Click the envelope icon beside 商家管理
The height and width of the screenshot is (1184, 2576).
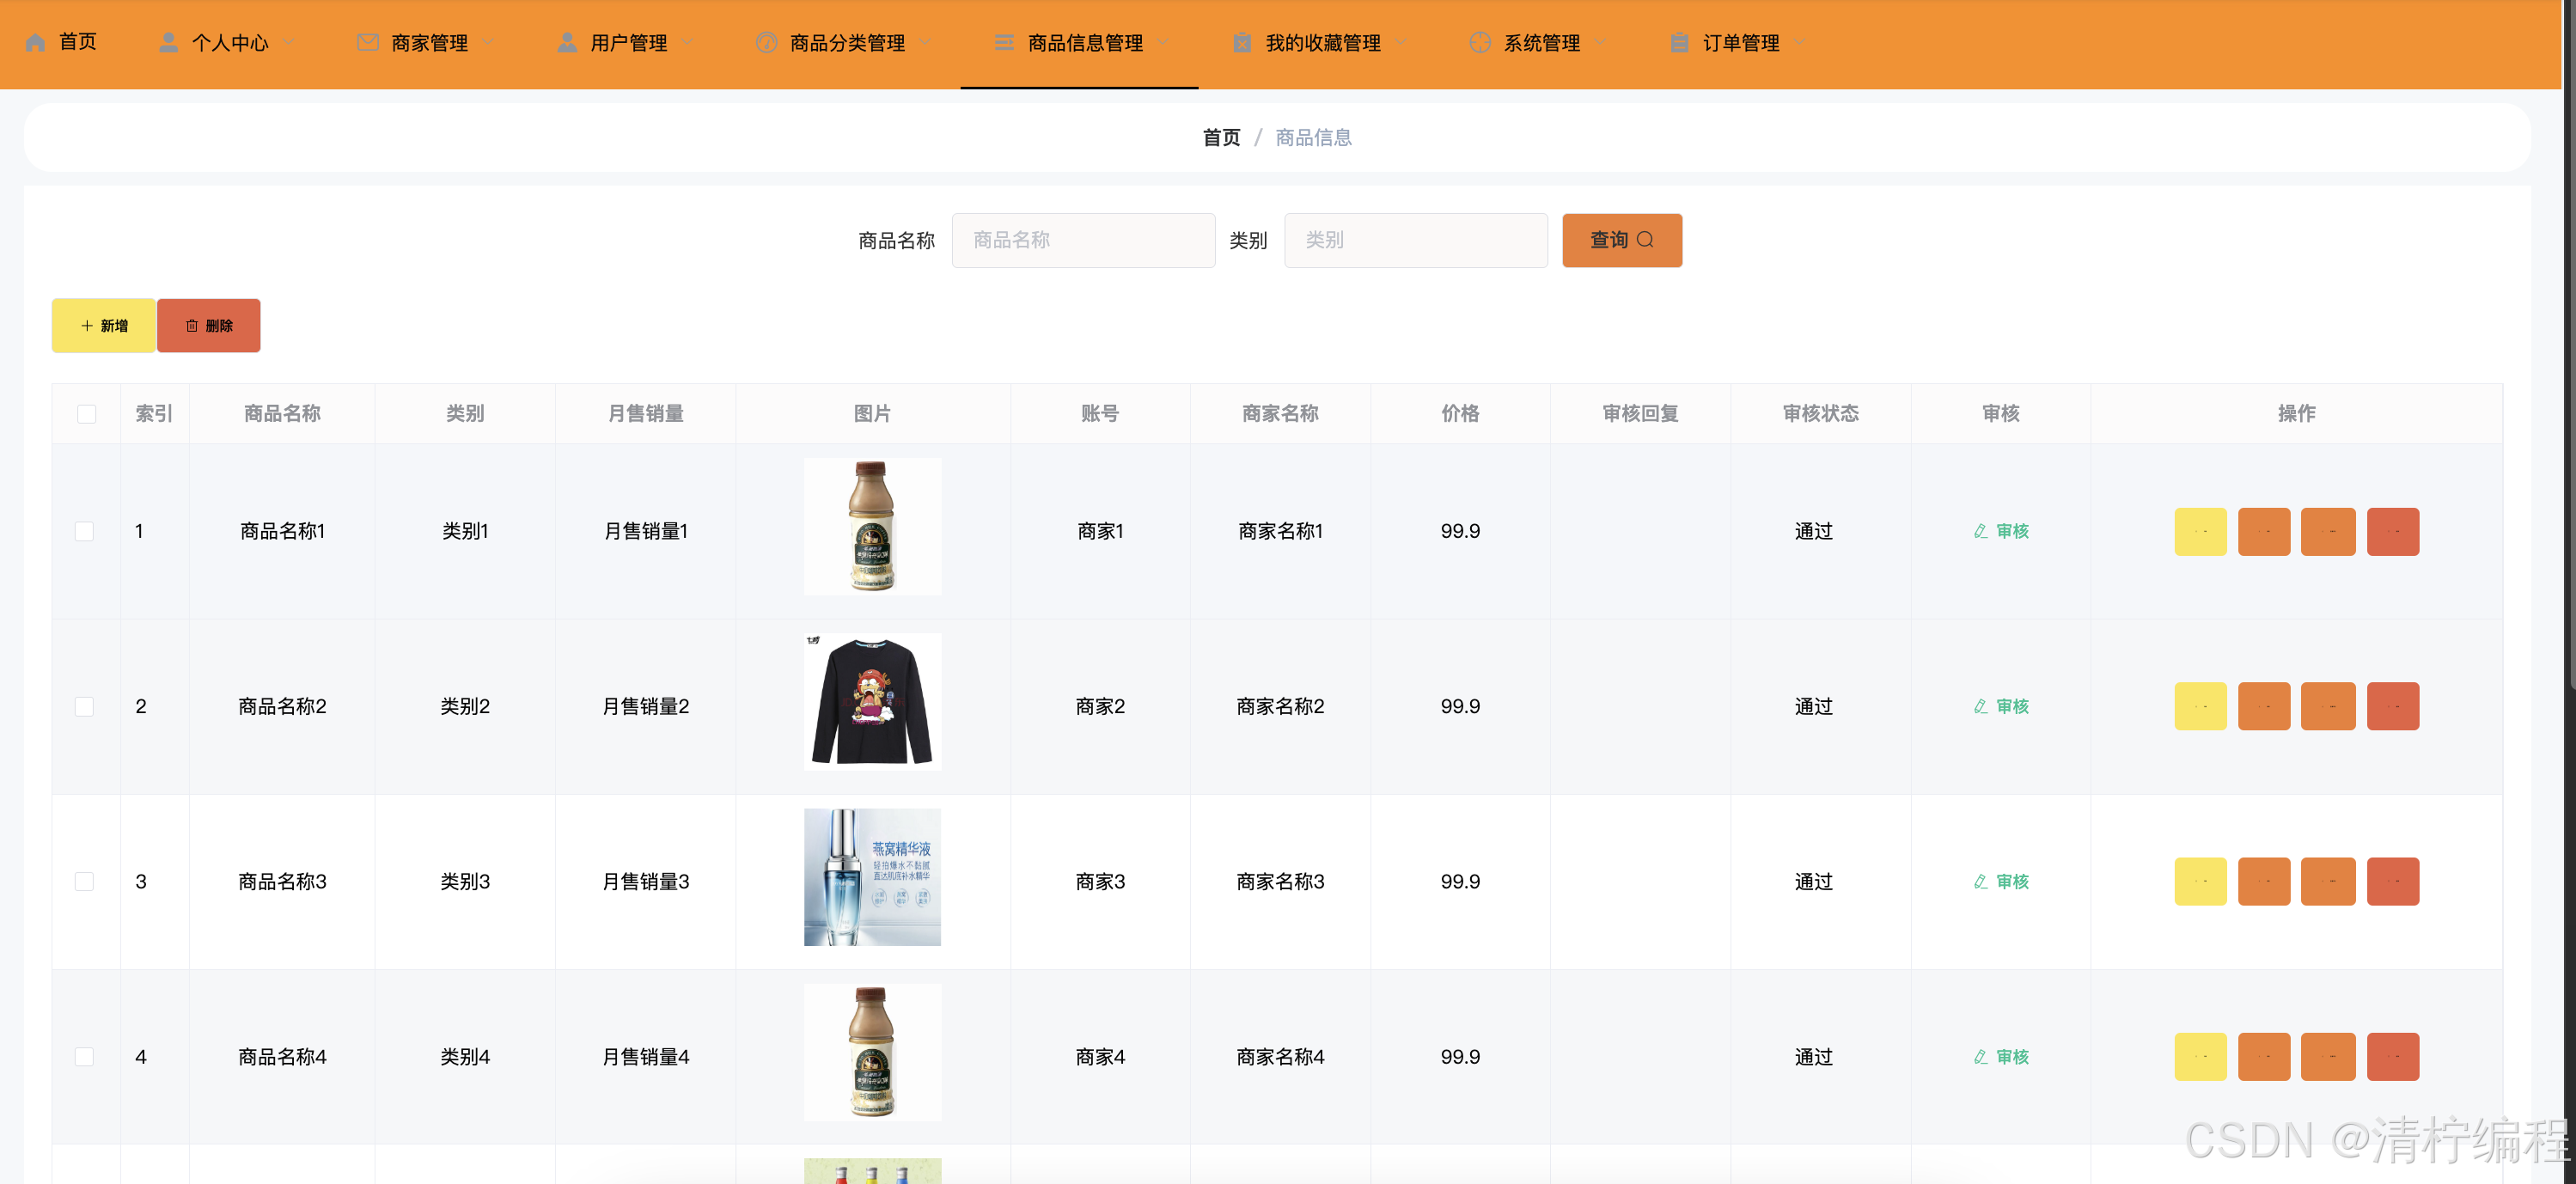367,43
